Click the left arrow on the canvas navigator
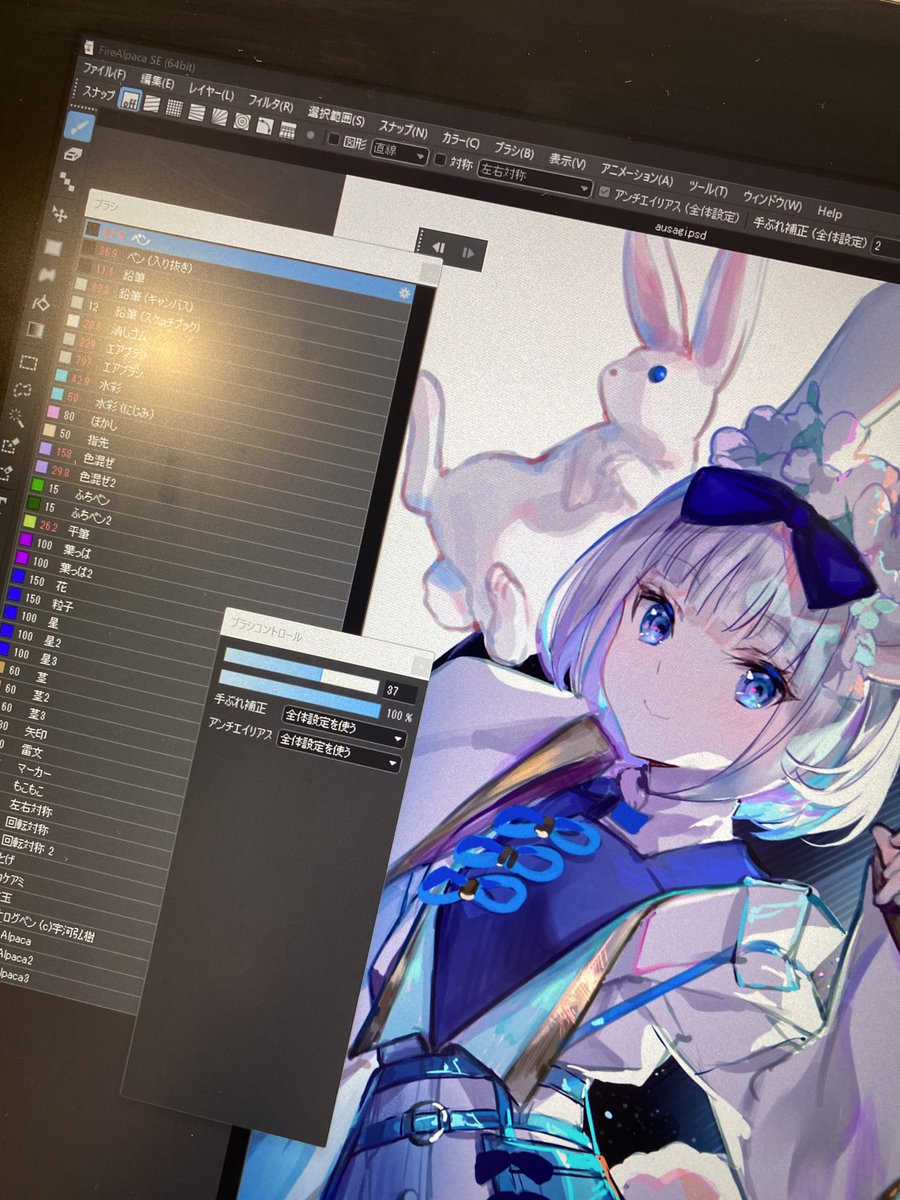900x1200 pixels. tap(438, 245)
